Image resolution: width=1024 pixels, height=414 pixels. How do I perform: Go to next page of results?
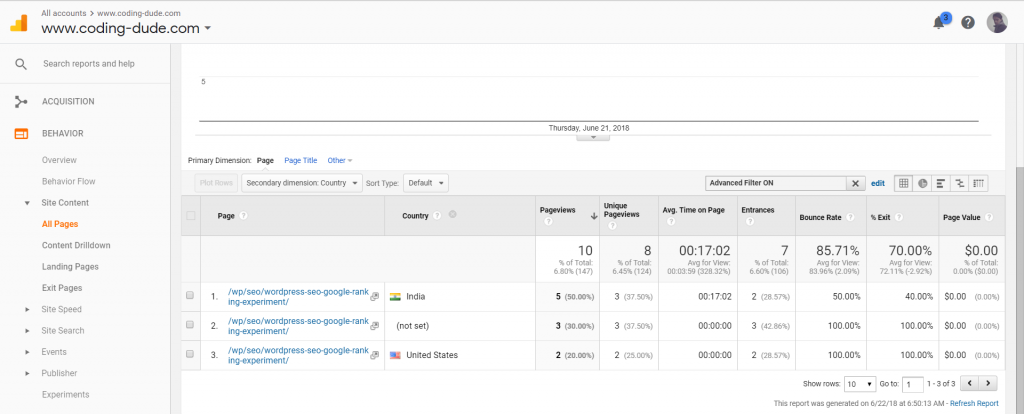989,383
